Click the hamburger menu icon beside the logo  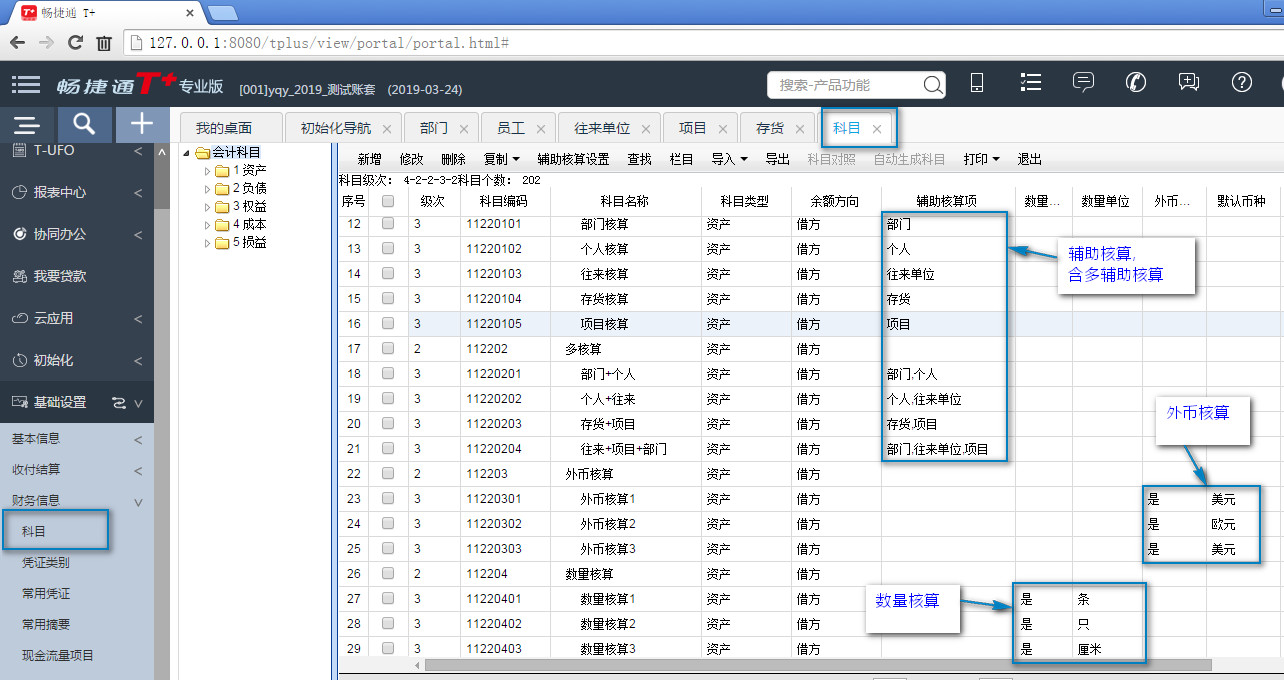click(x=27, y=84)
